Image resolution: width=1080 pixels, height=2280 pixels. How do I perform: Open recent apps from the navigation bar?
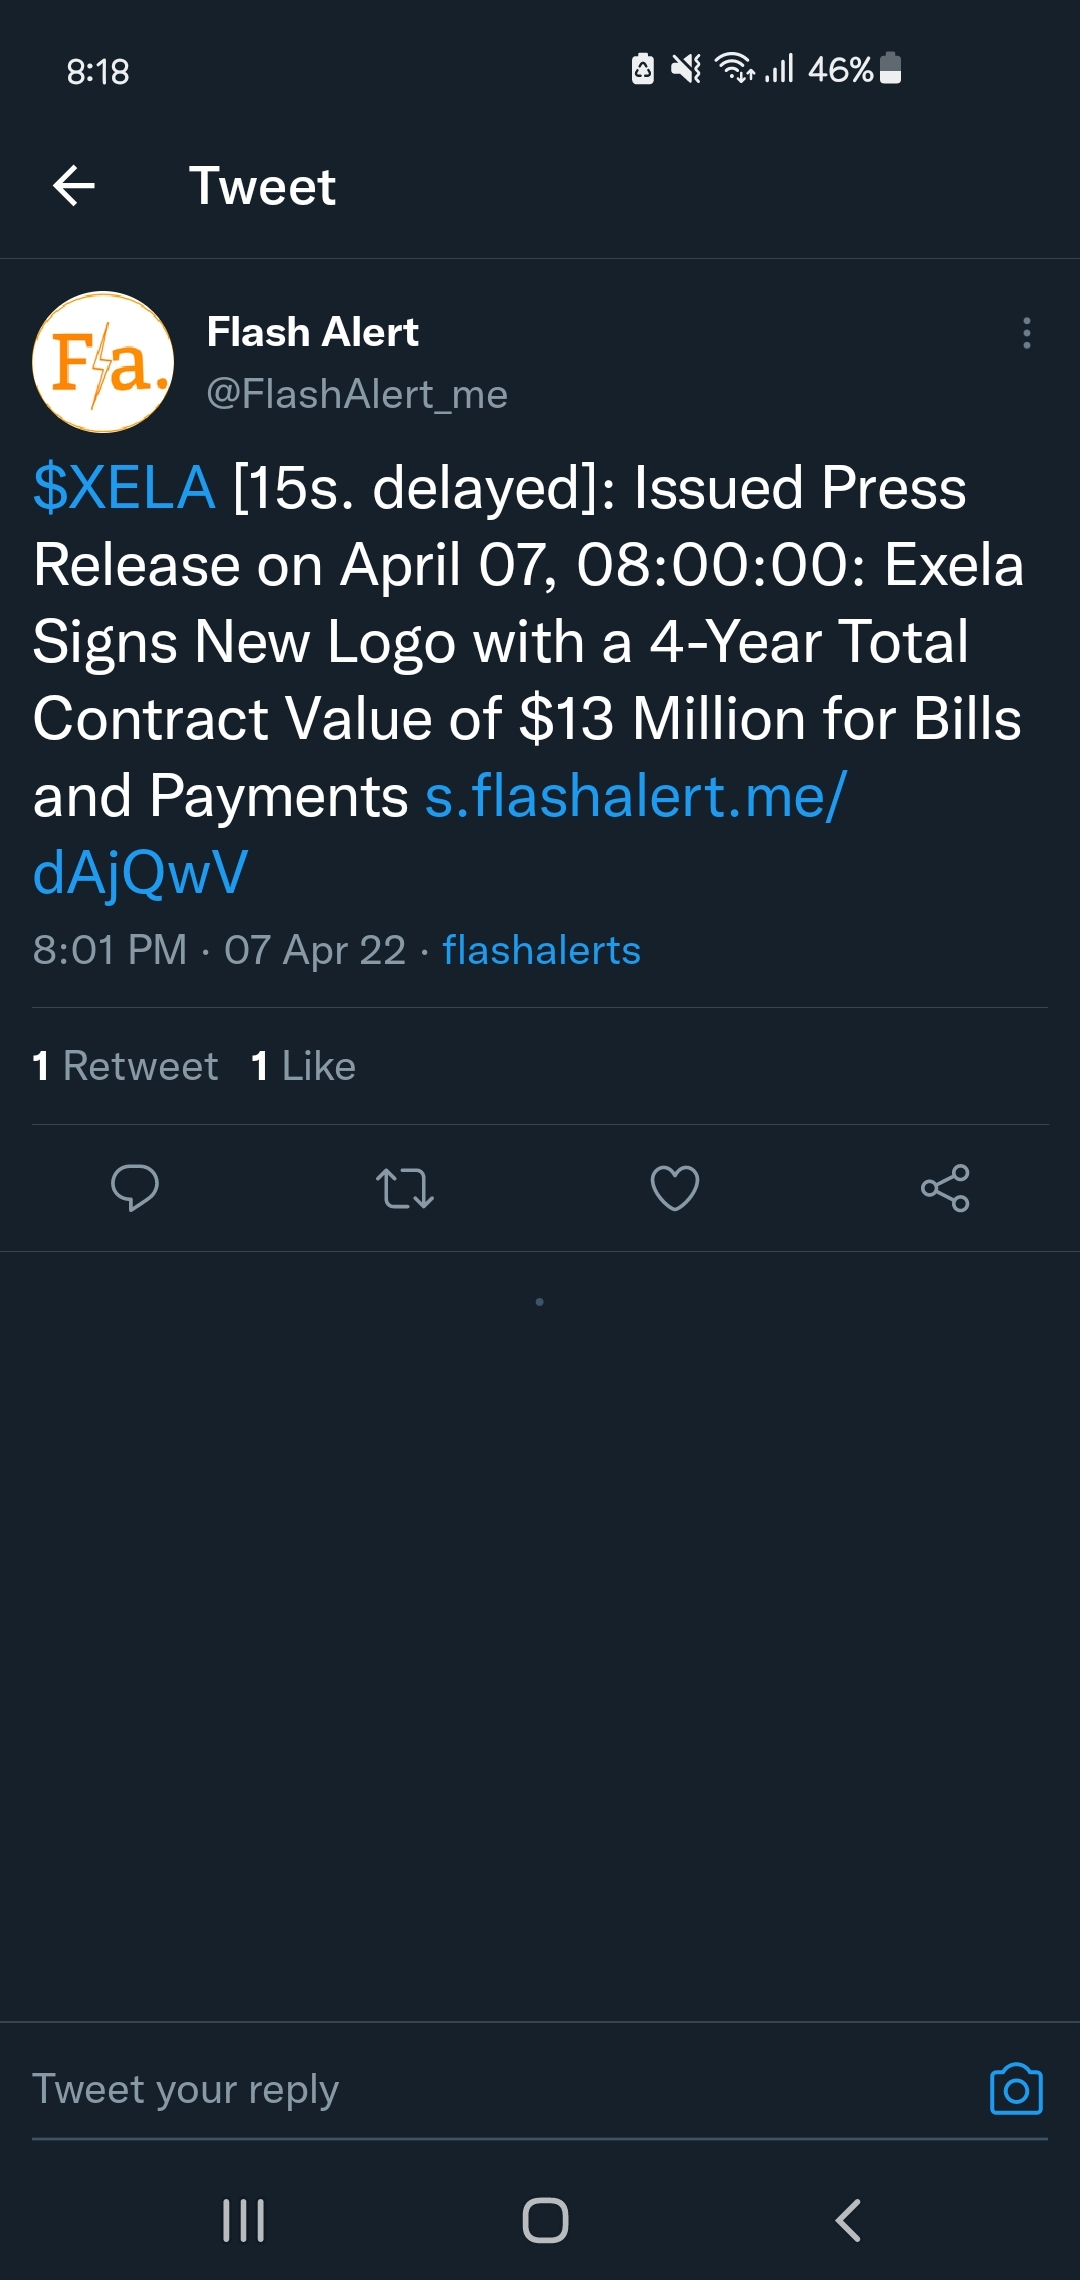(243, 2221)
